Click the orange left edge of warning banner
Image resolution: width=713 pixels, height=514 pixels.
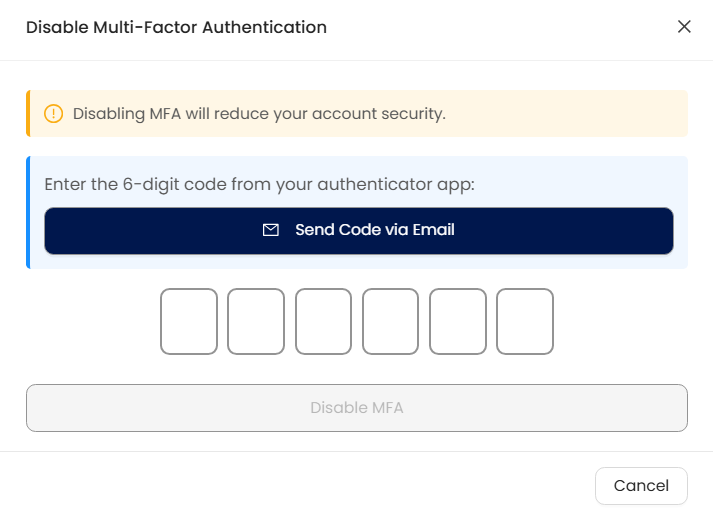point(28,114)
